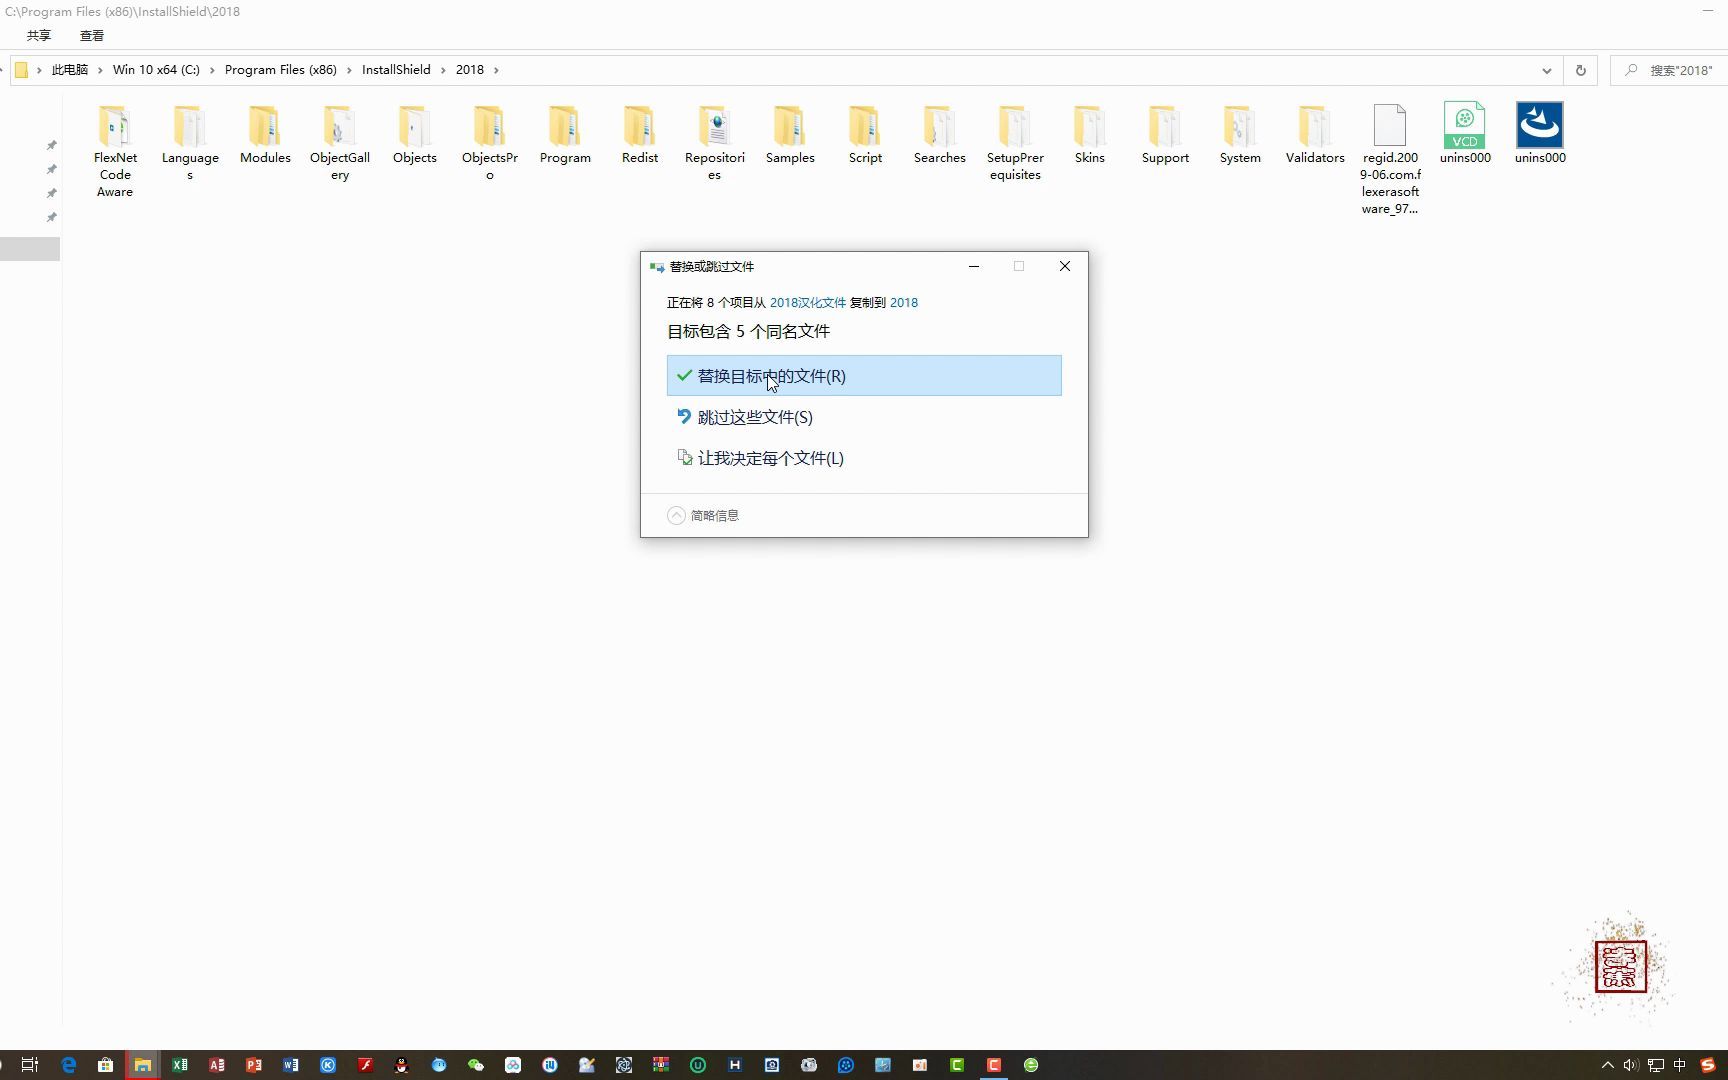1728x1080 pixels.
Task: Switch the 中 input method indicator
Action: tap(1680, 1065)
